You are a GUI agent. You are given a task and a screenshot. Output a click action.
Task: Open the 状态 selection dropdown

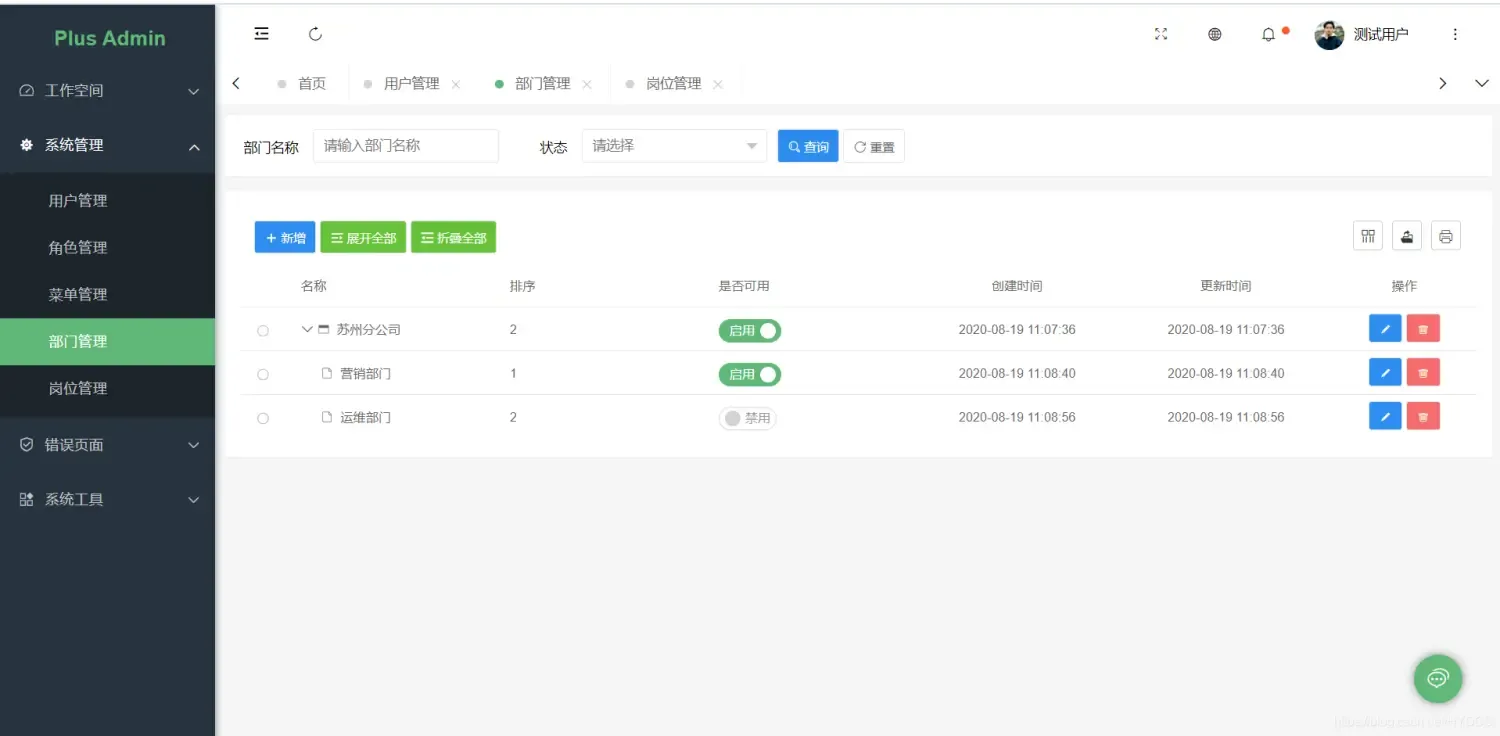[672, 146]
